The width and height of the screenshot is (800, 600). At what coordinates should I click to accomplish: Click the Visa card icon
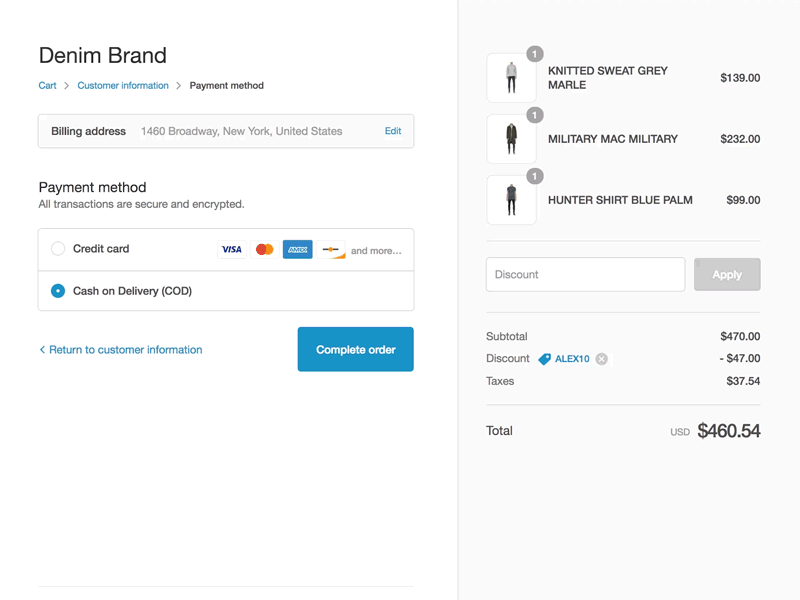point(232,249)
